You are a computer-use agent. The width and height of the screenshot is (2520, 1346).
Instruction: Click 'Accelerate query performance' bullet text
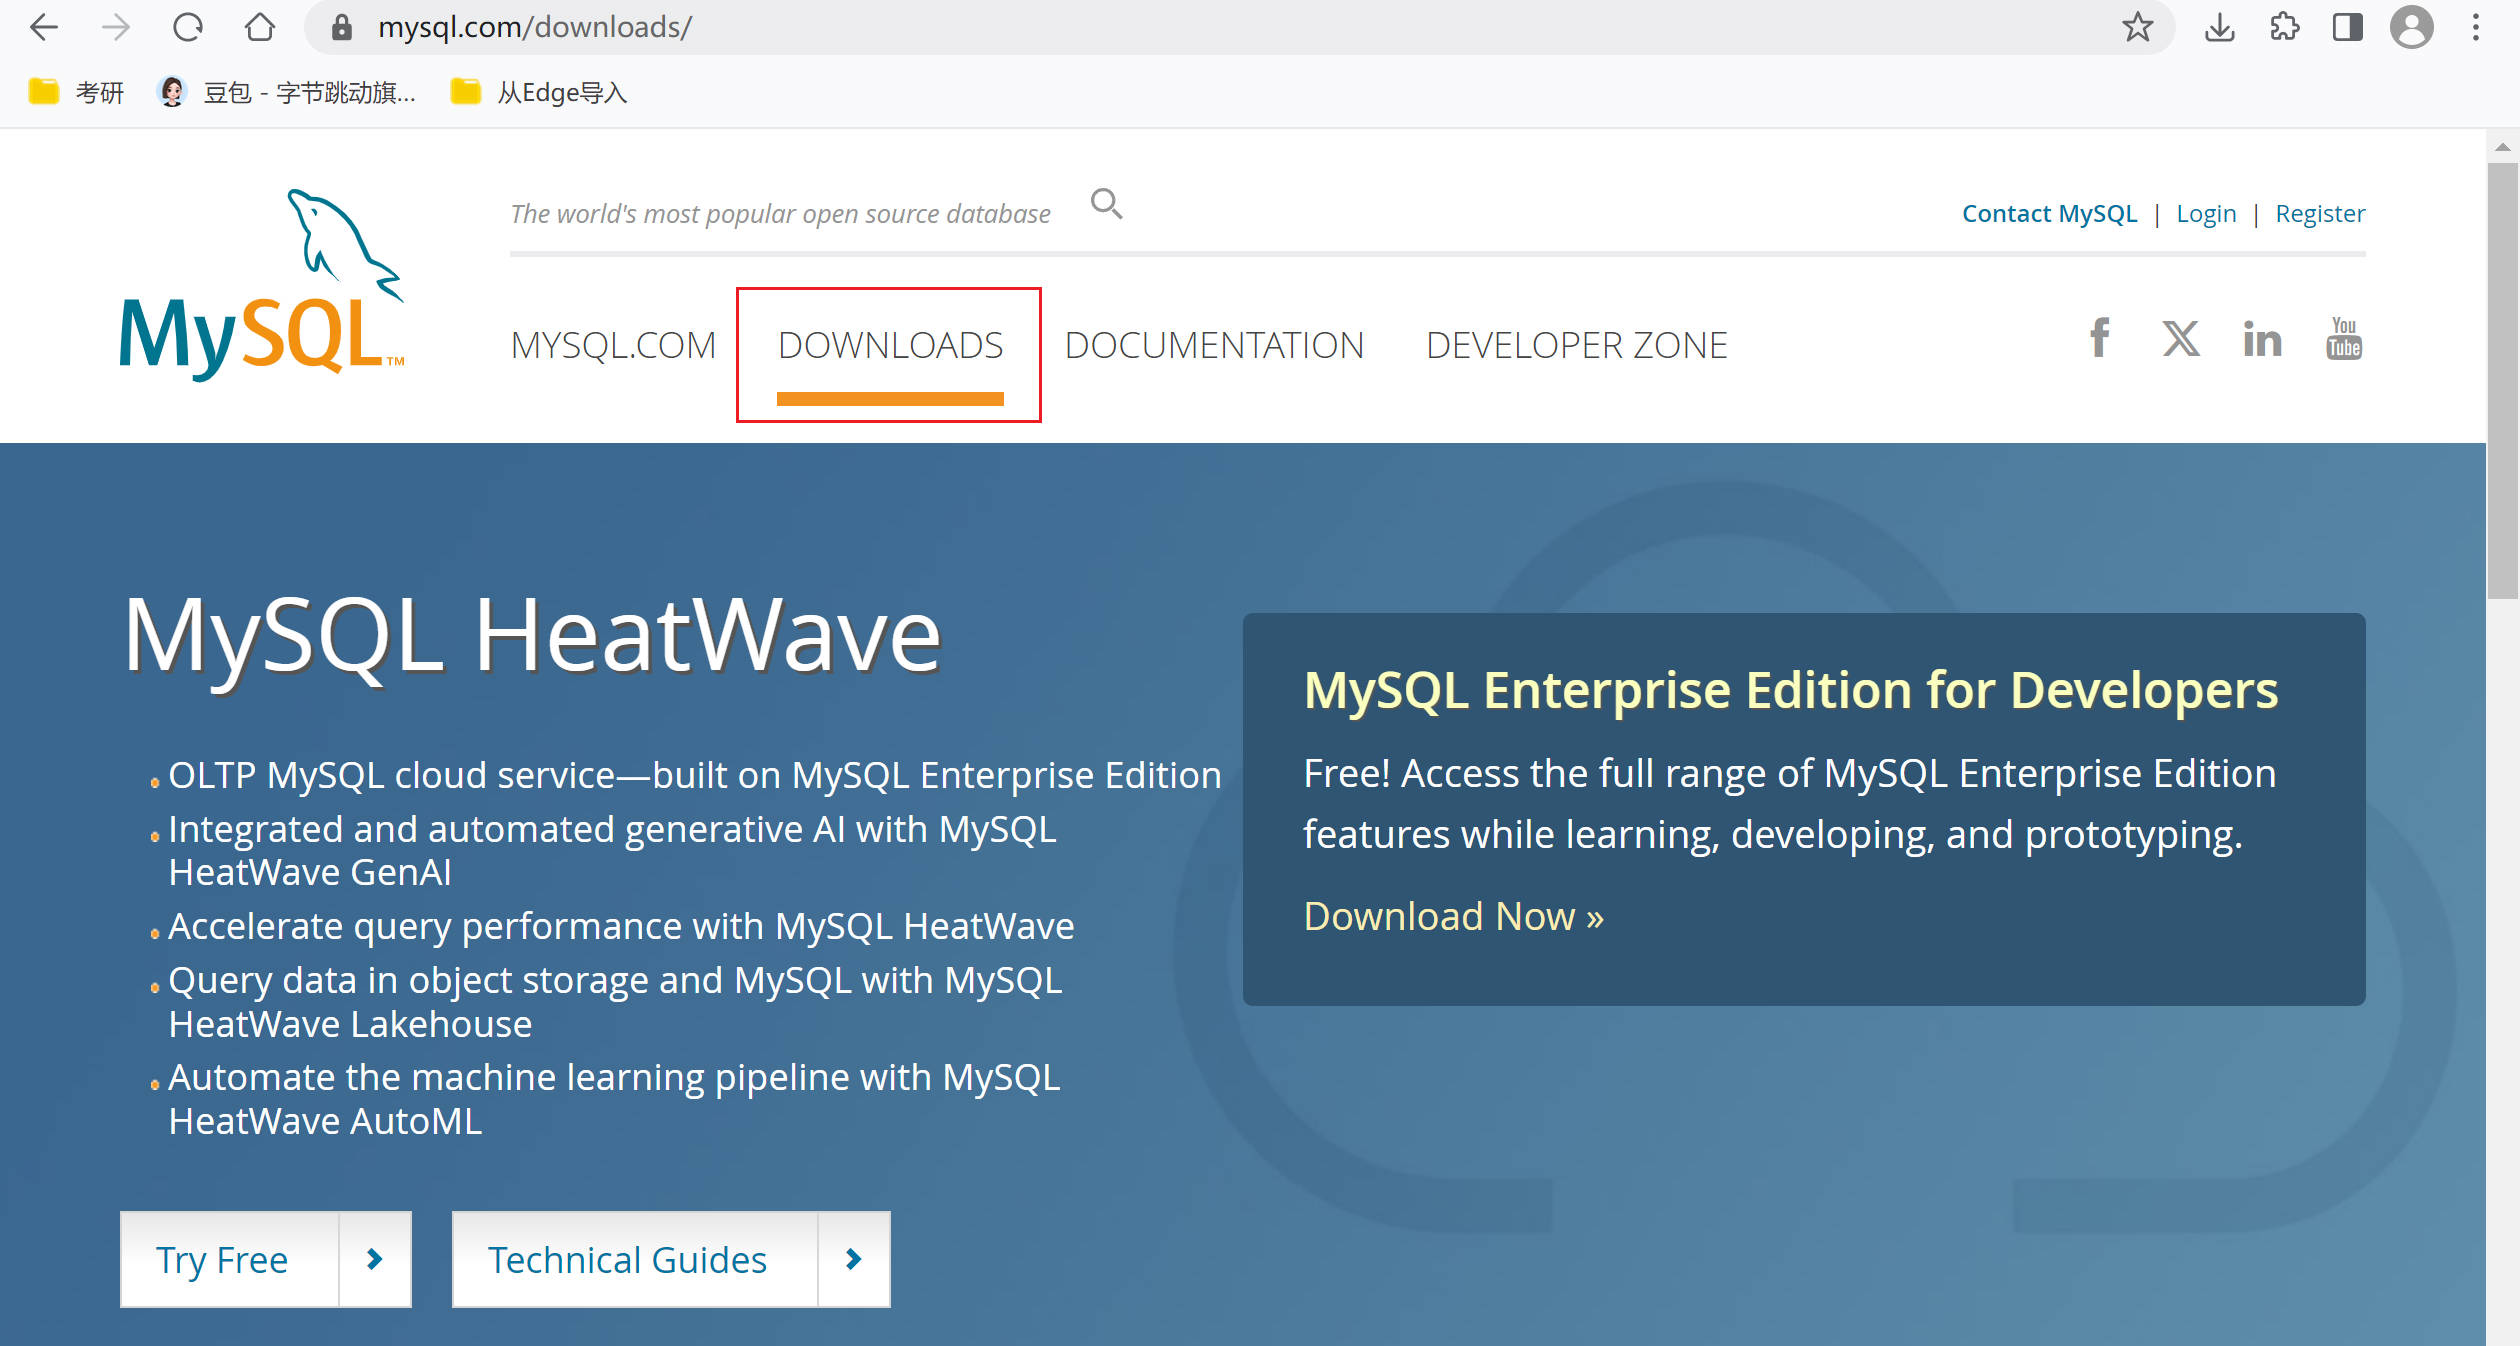point(621,927)
